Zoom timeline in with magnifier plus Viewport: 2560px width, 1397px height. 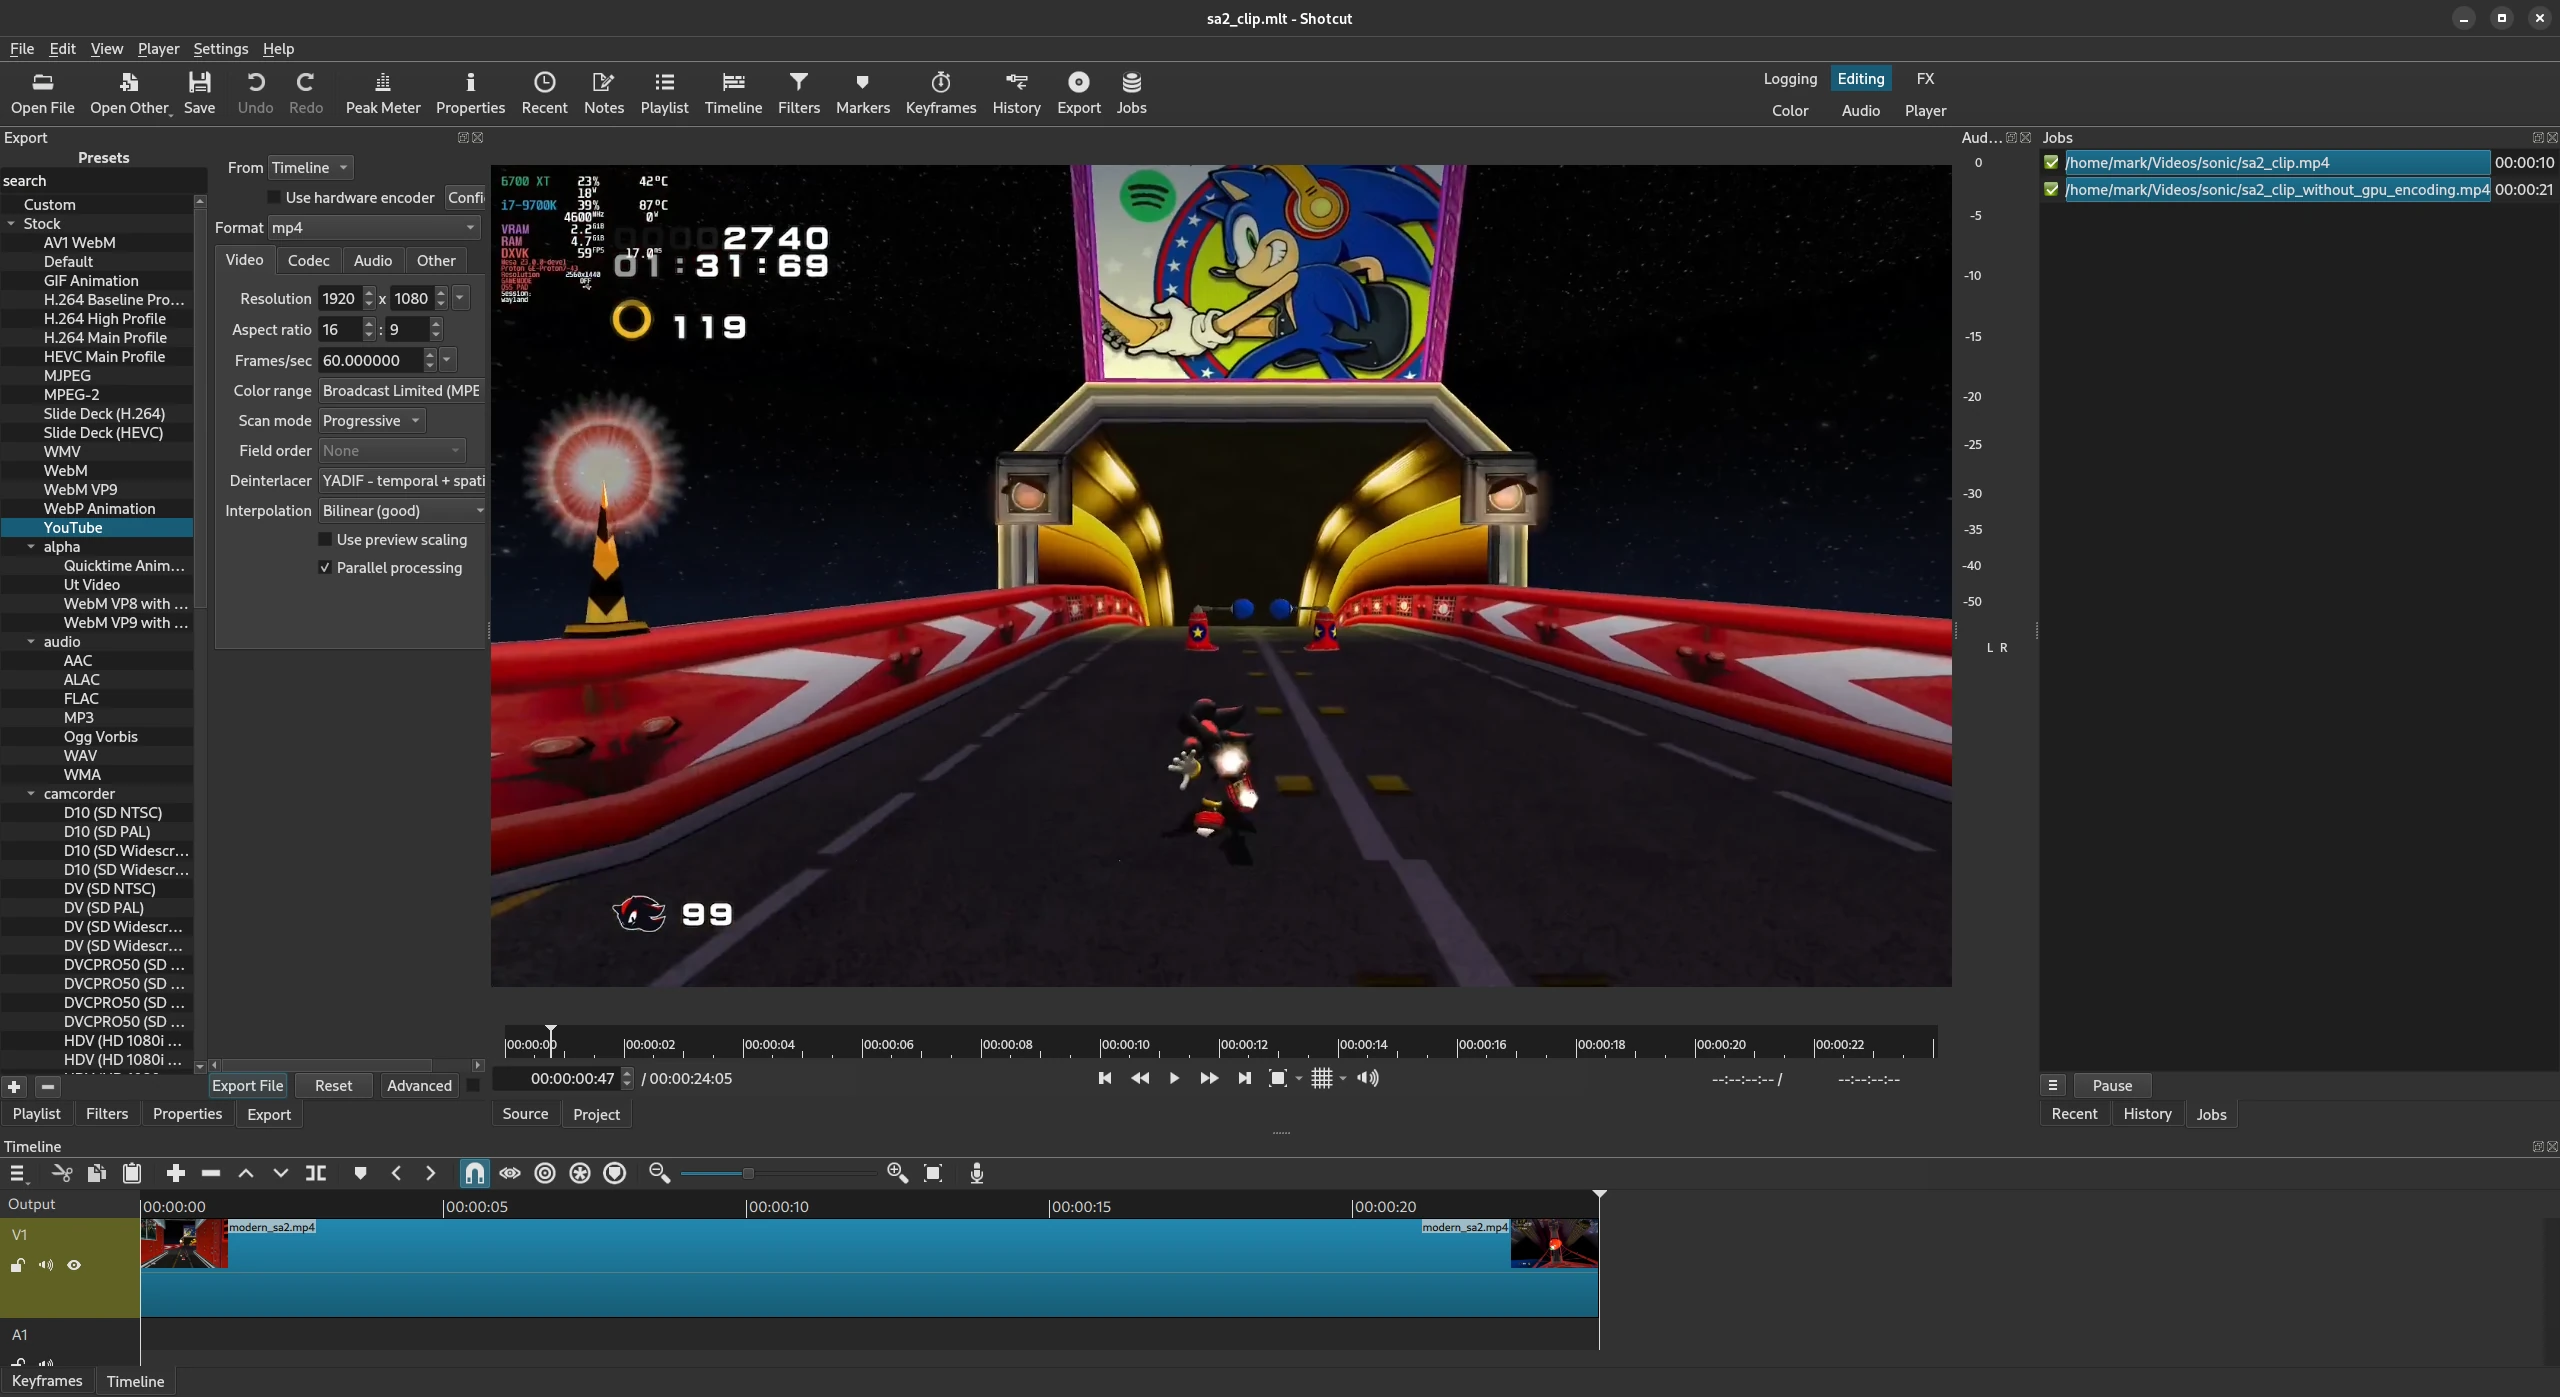[897, 1173]
